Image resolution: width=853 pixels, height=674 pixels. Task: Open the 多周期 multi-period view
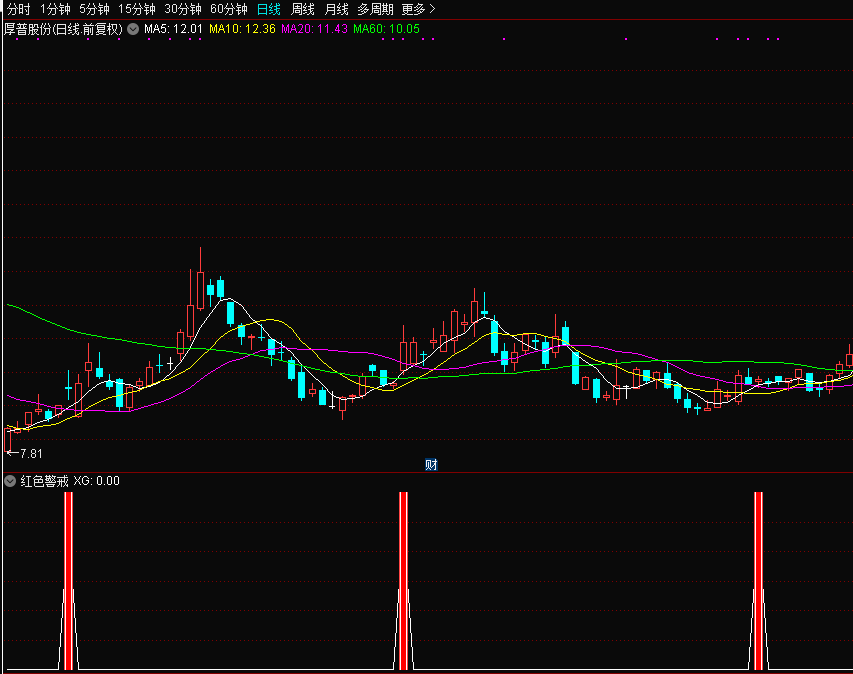pos(376,9)
